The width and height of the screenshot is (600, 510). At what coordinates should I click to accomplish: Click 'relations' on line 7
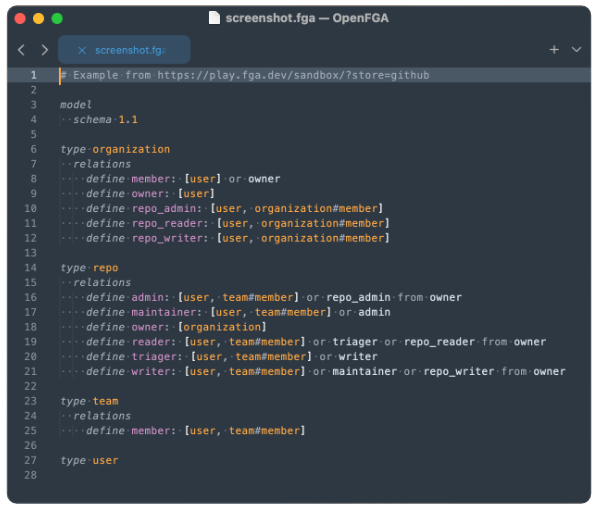pyautogui.click(x=102, y=164)
